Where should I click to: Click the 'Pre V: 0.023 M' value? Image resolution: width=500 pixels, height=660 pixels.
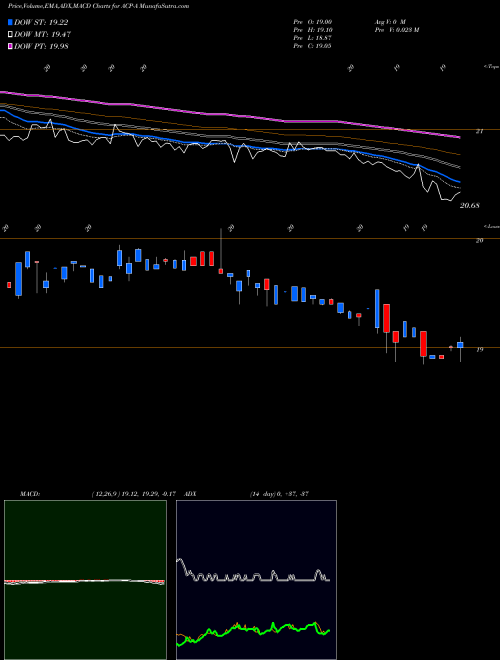pyautogui.click(x=397, y=30)
